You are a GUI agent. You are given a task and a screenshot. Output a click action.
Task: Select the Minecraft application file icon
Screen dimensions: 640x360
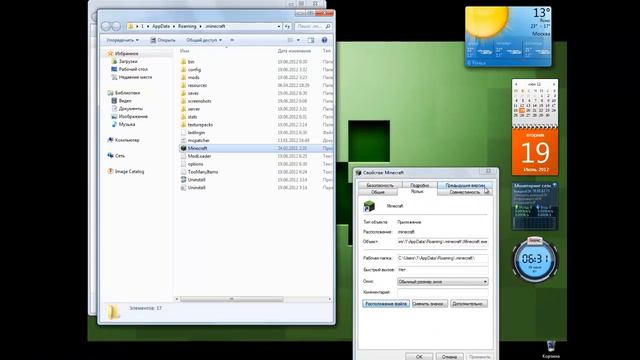pos(183,148)
